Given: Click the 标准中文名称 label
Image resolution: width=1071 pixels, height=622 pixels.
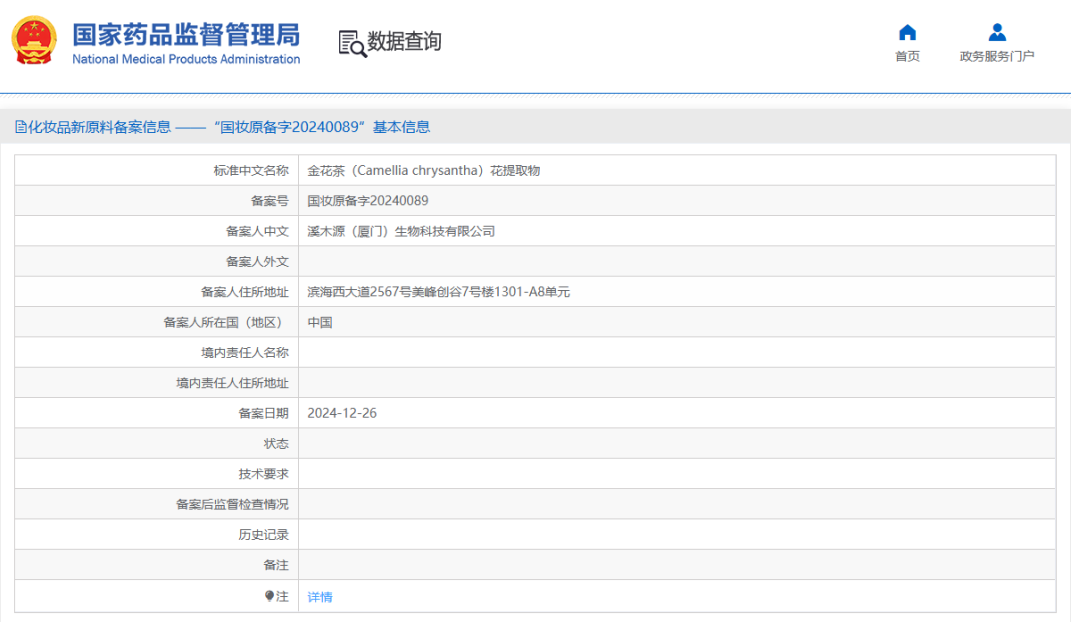Looking at the screenshot, I should [251, 171].
